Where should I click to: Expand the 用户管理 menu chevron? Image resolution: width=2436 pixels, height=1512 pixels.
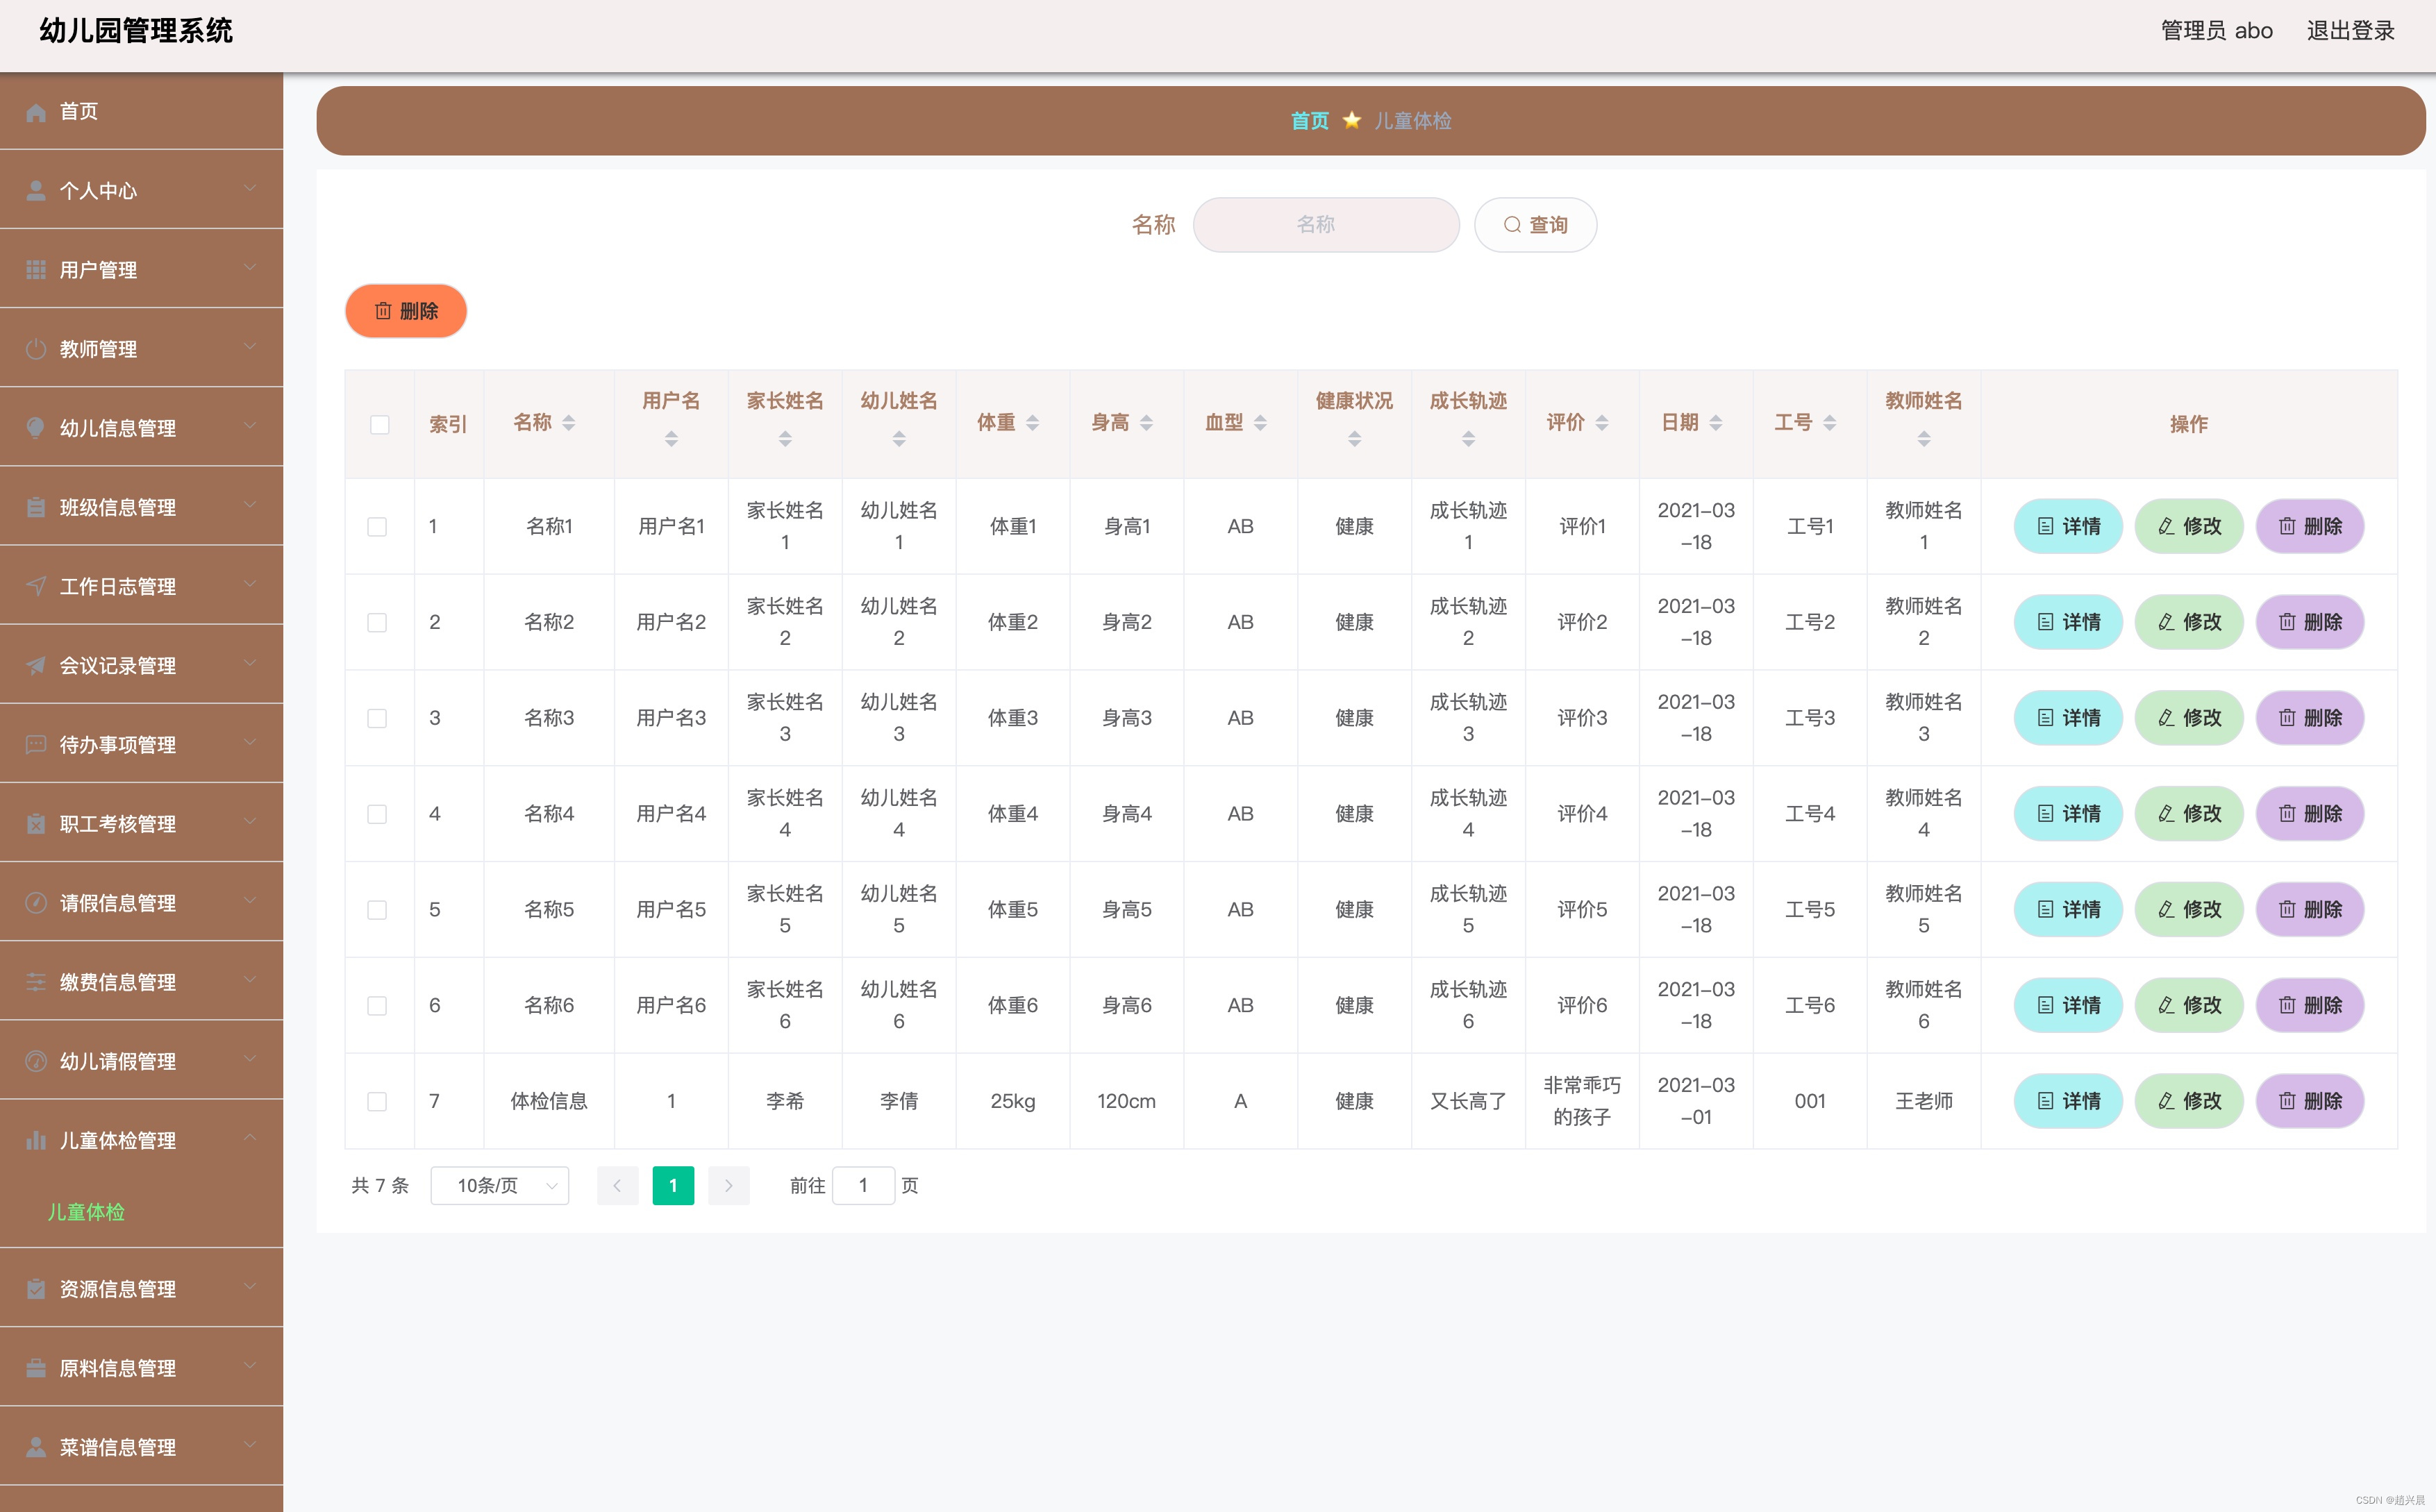point(250,267)
